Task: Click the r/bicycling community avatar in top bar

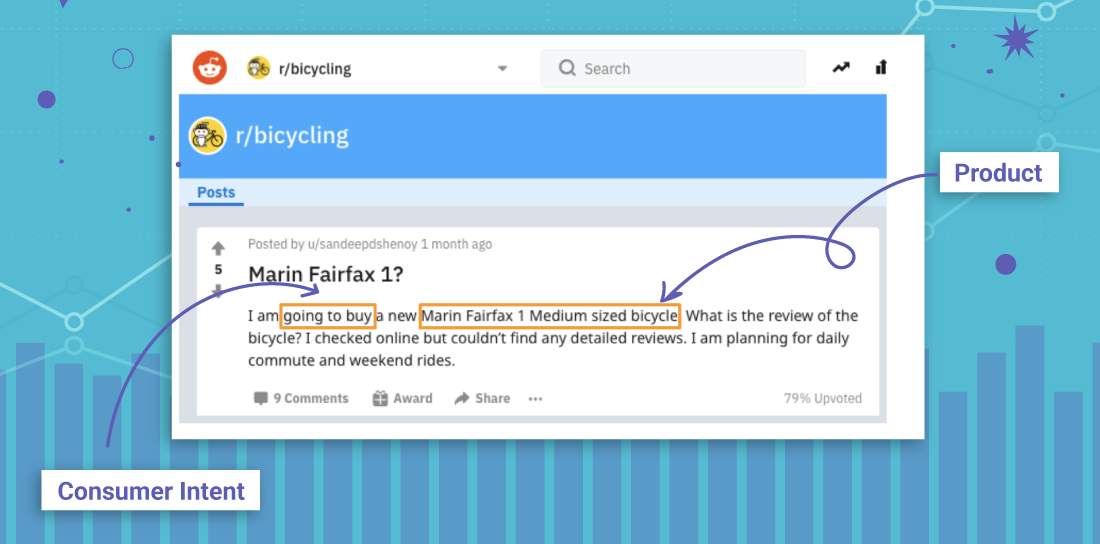Action: pos(259,68)
